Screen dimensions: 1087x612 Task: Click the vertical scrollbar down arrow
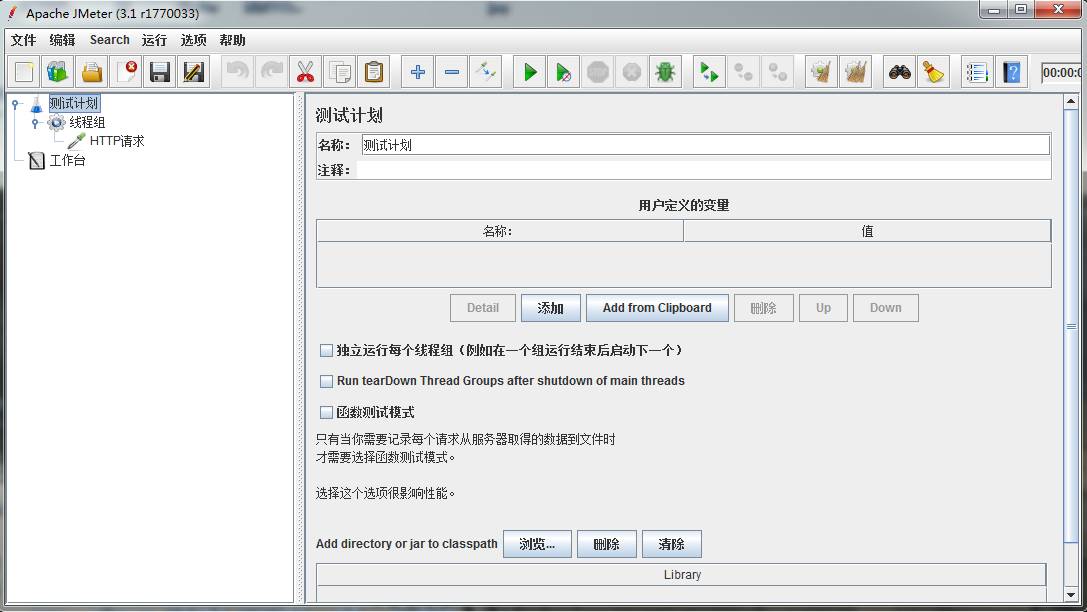1071,595
